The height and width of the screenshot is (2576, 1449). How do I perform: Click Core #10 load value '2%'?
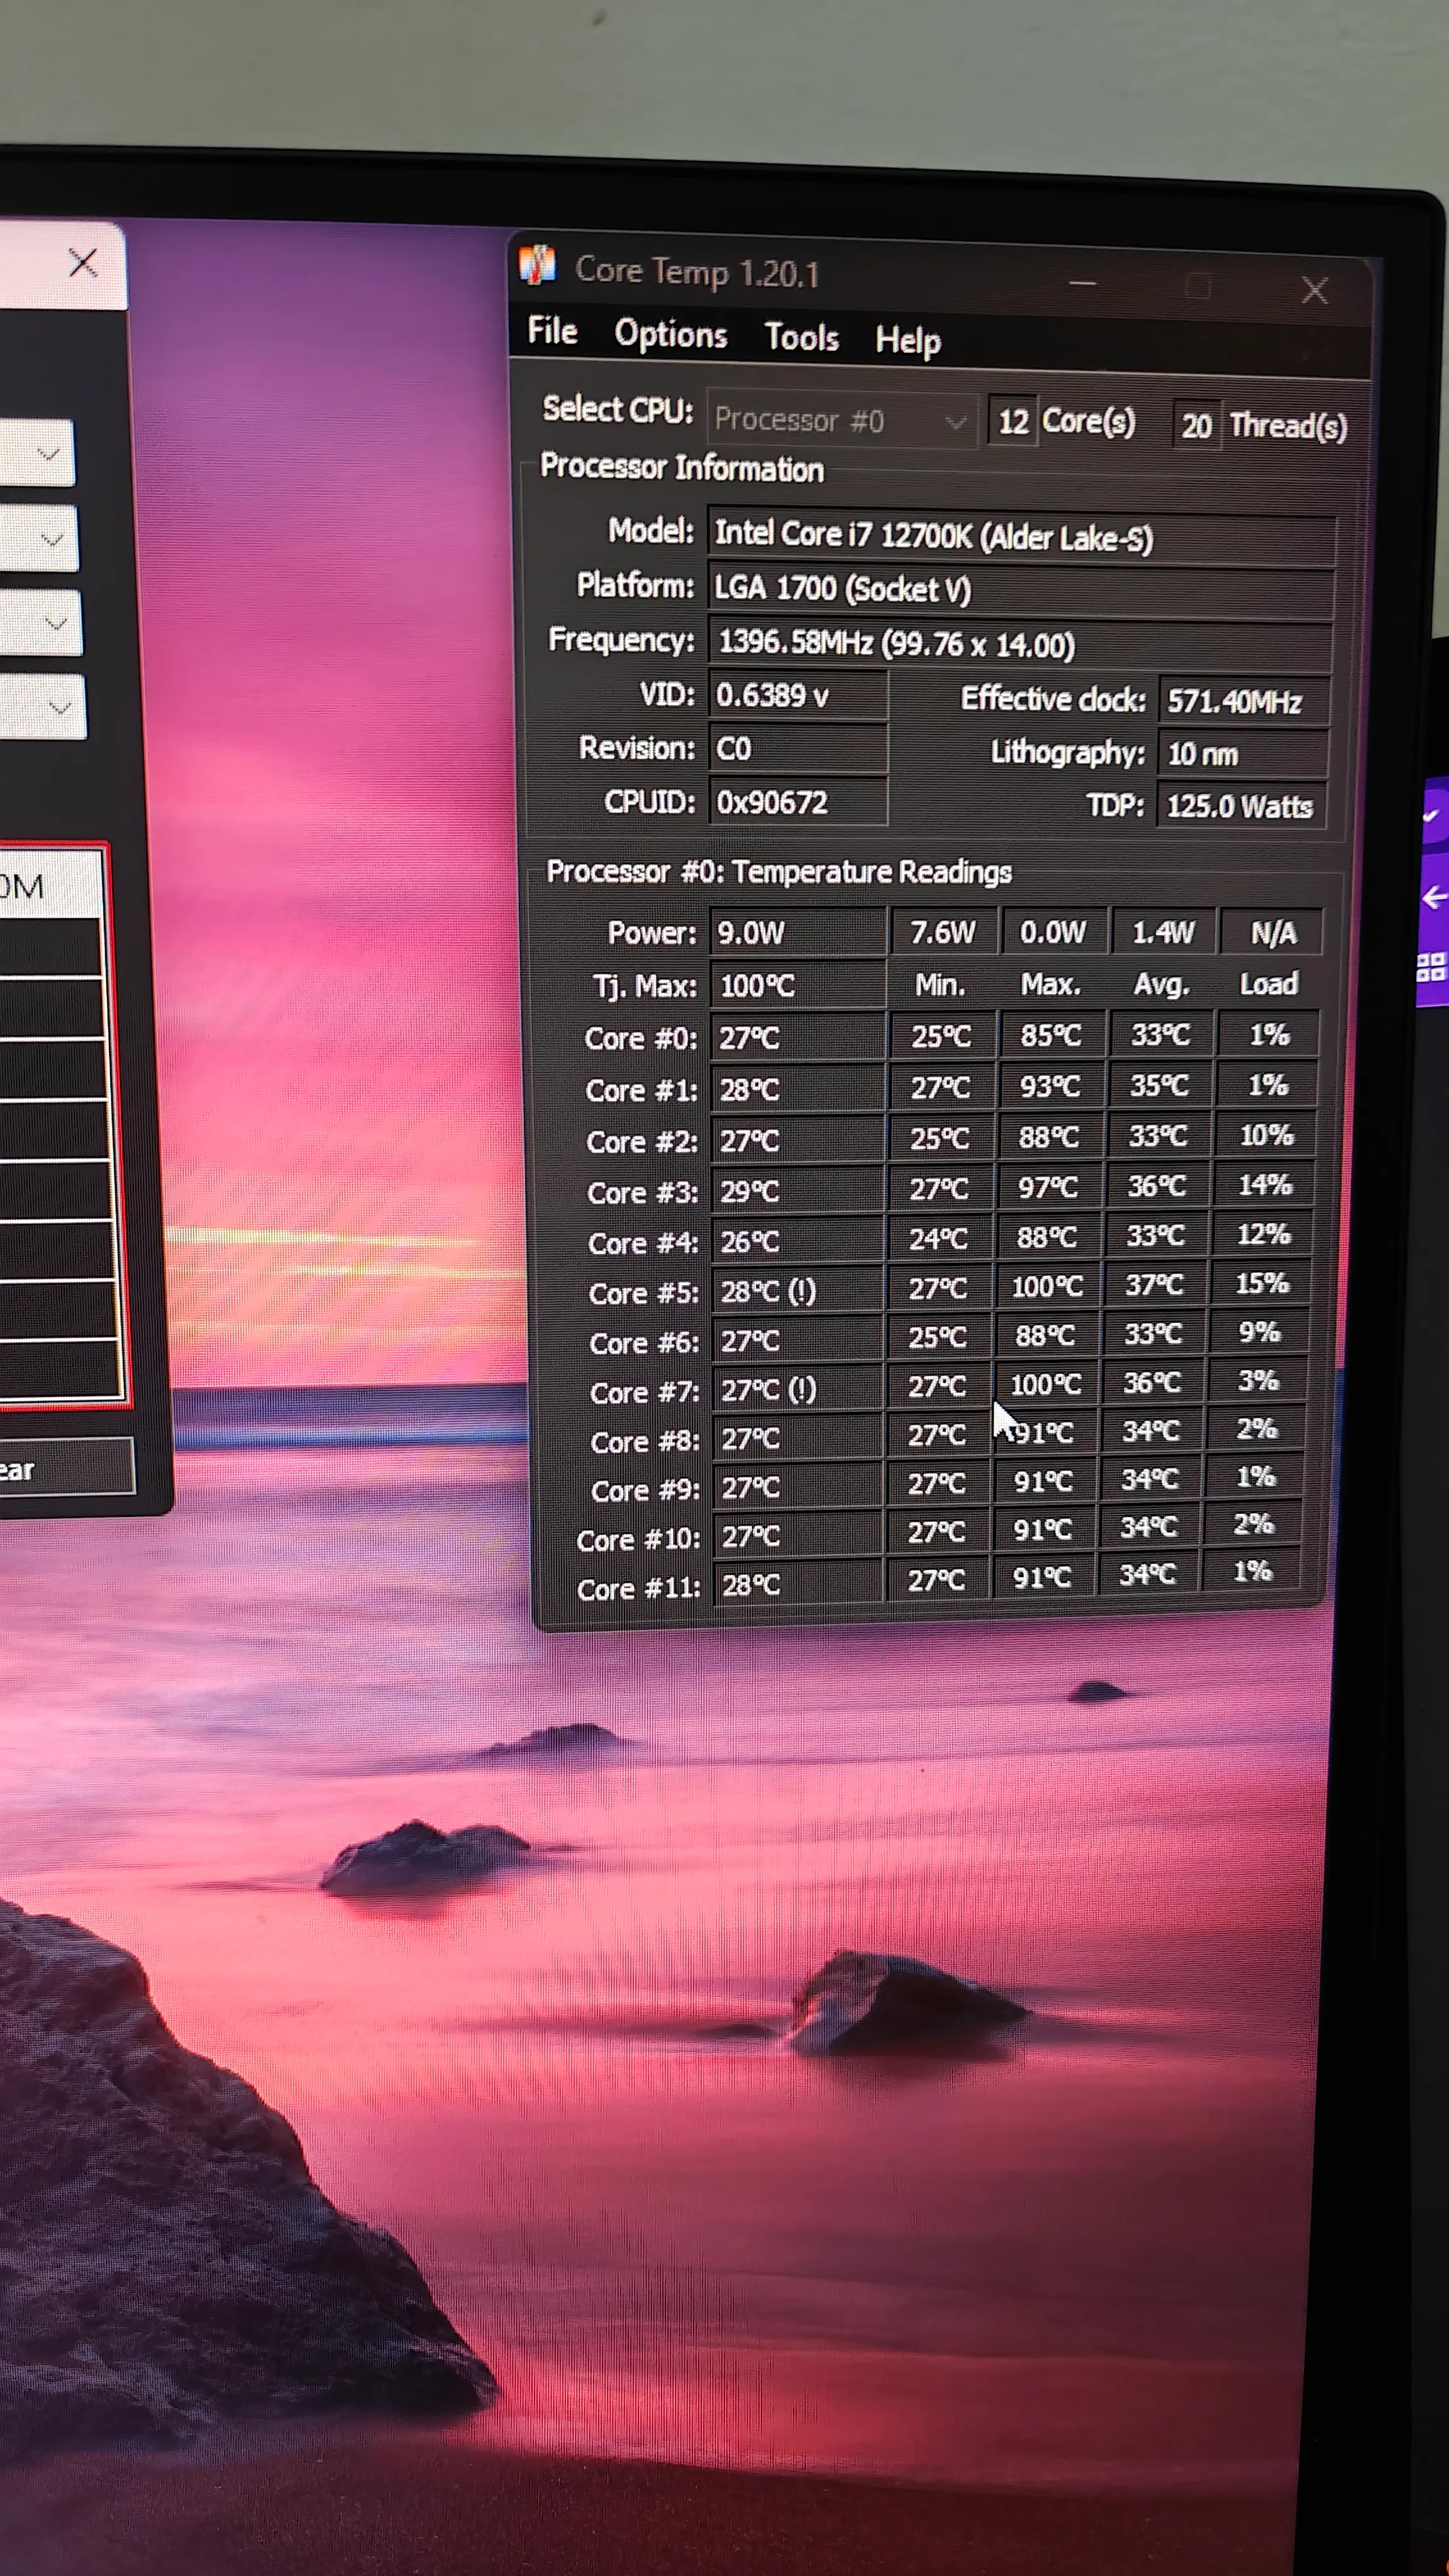click(1254, 1524)
